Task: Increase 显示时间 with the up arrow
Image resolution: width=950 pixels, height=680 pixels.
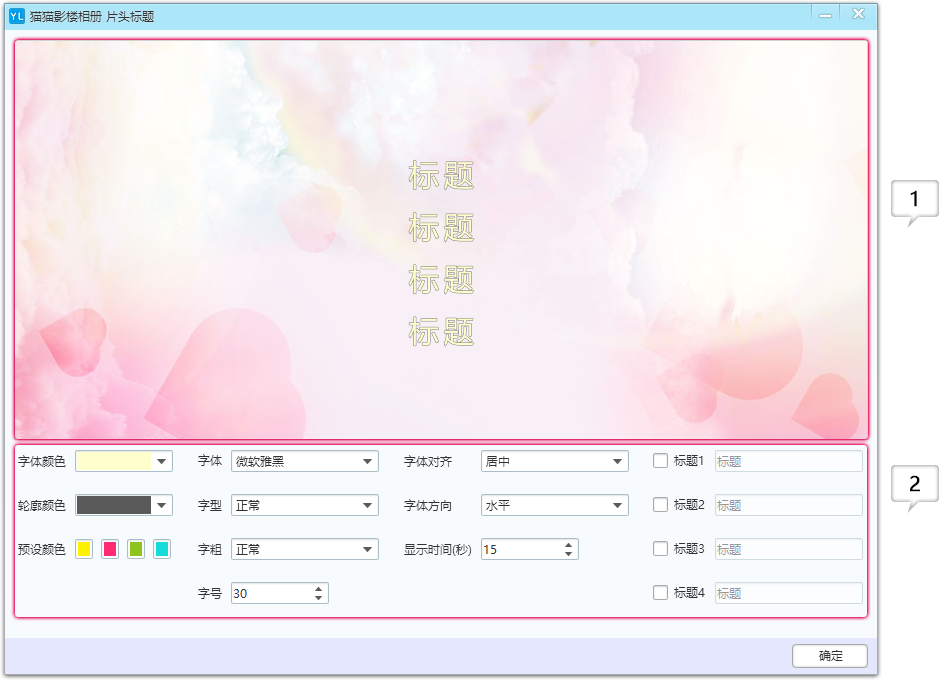Action: click(x=568, y=545)
